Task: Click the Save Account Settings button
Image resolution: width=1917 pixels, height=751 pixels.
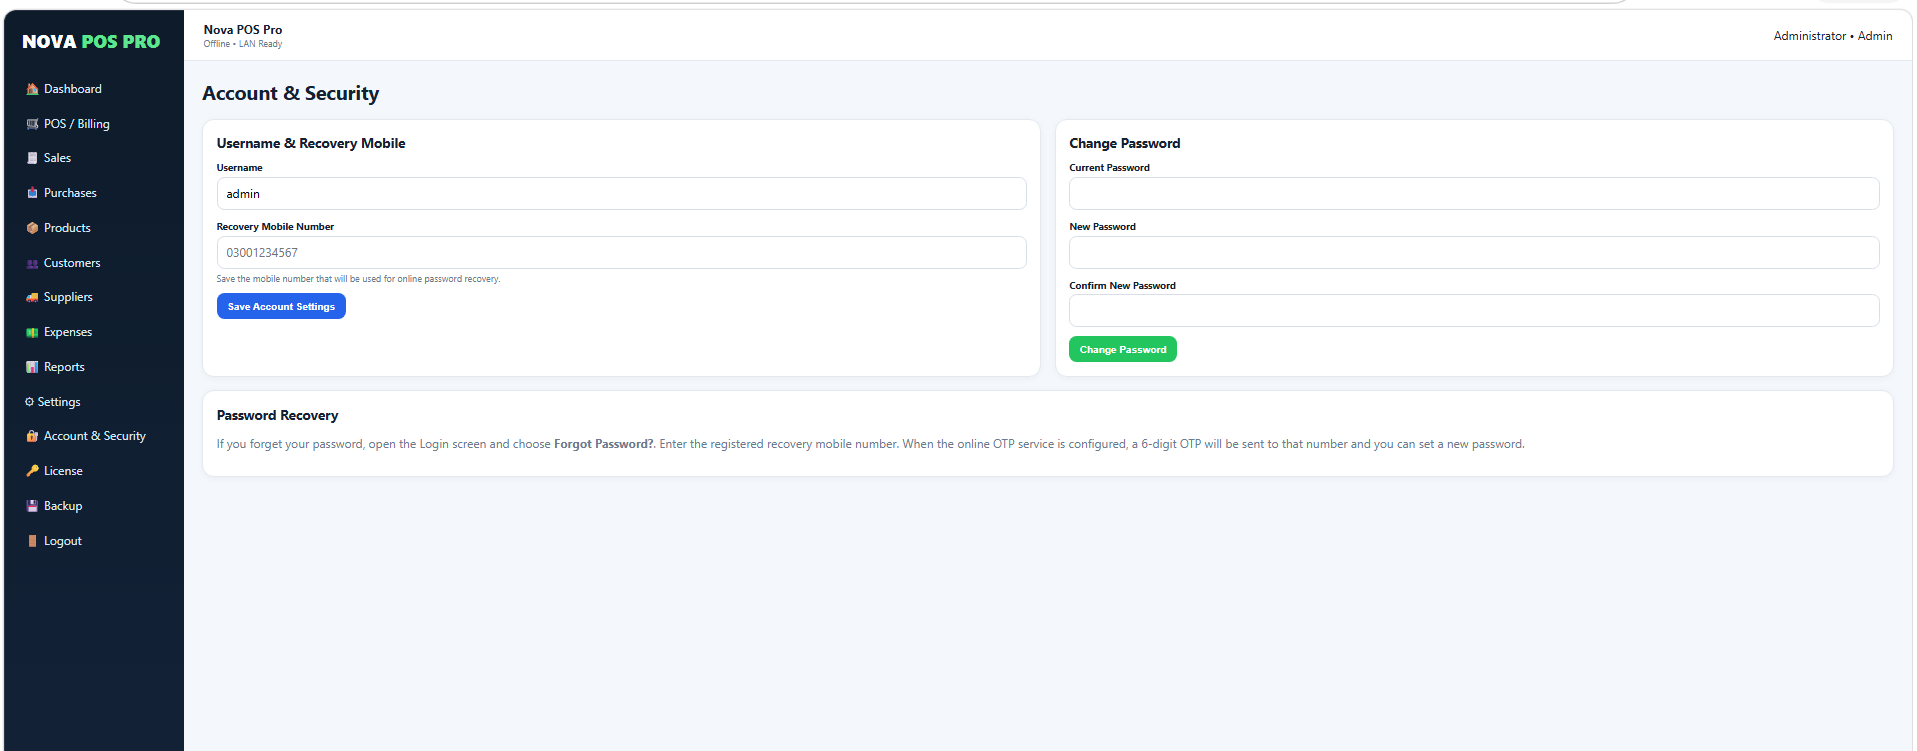Action: pyautogui.click(x=281, y=306)
